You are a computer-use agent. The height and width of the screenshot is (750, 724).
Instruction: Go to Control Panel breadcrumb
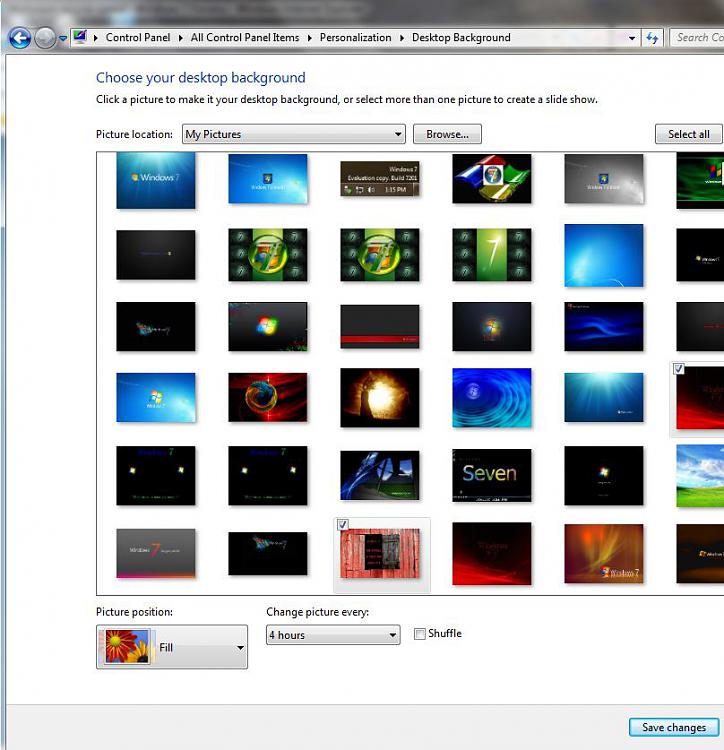coord(138,37)
